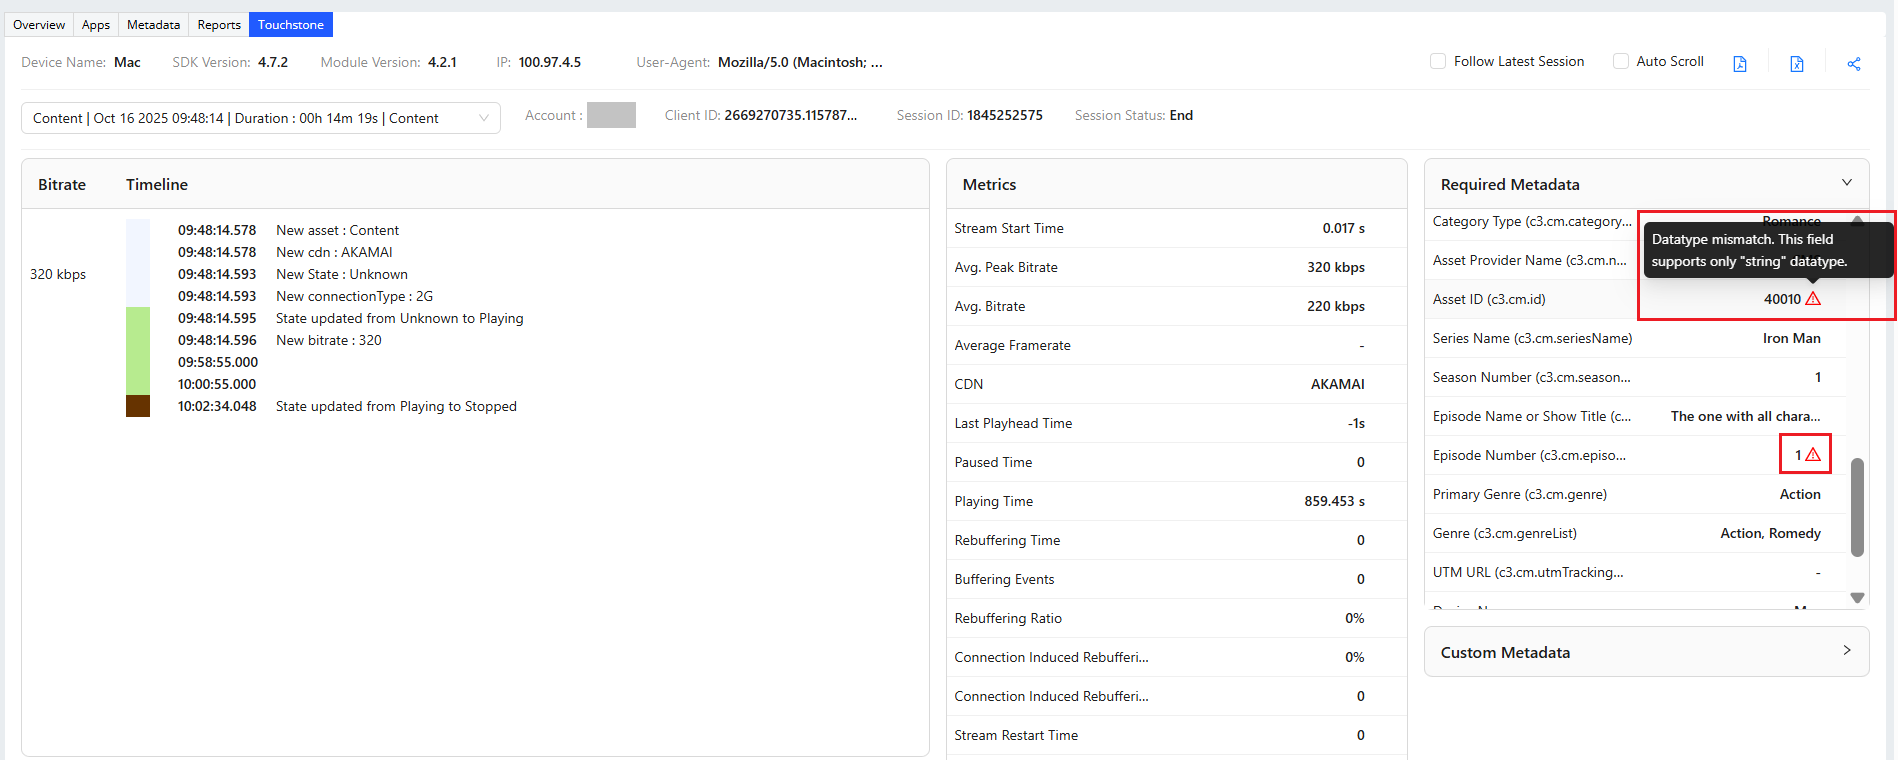Screen dimensions: 1898x760
Task: Select the Apps tab
Action: tap(96, 25)
